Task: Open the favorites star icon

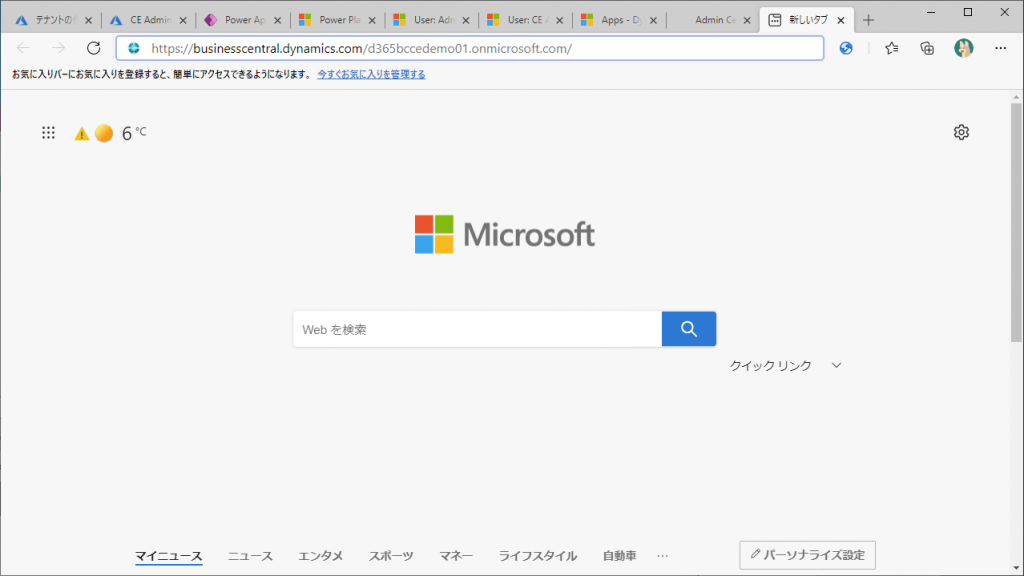Action: [891, 48]
